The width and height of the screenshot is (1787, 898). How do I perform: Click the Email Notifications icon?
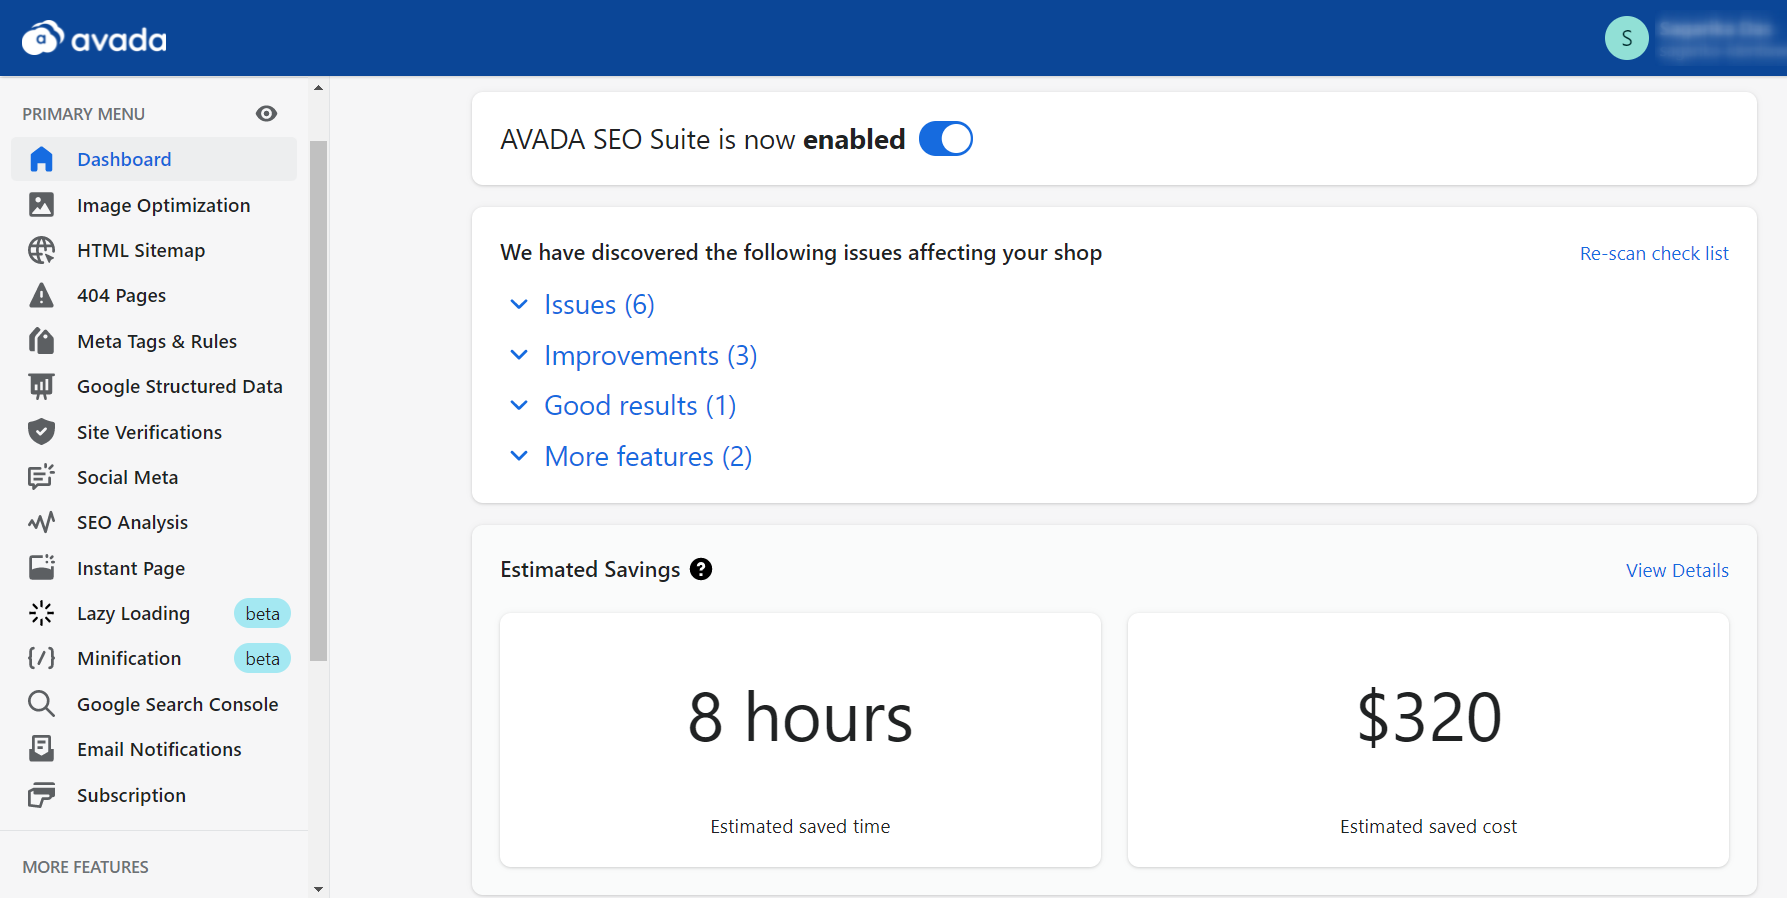pyautogui.click(x=41, y=749)
